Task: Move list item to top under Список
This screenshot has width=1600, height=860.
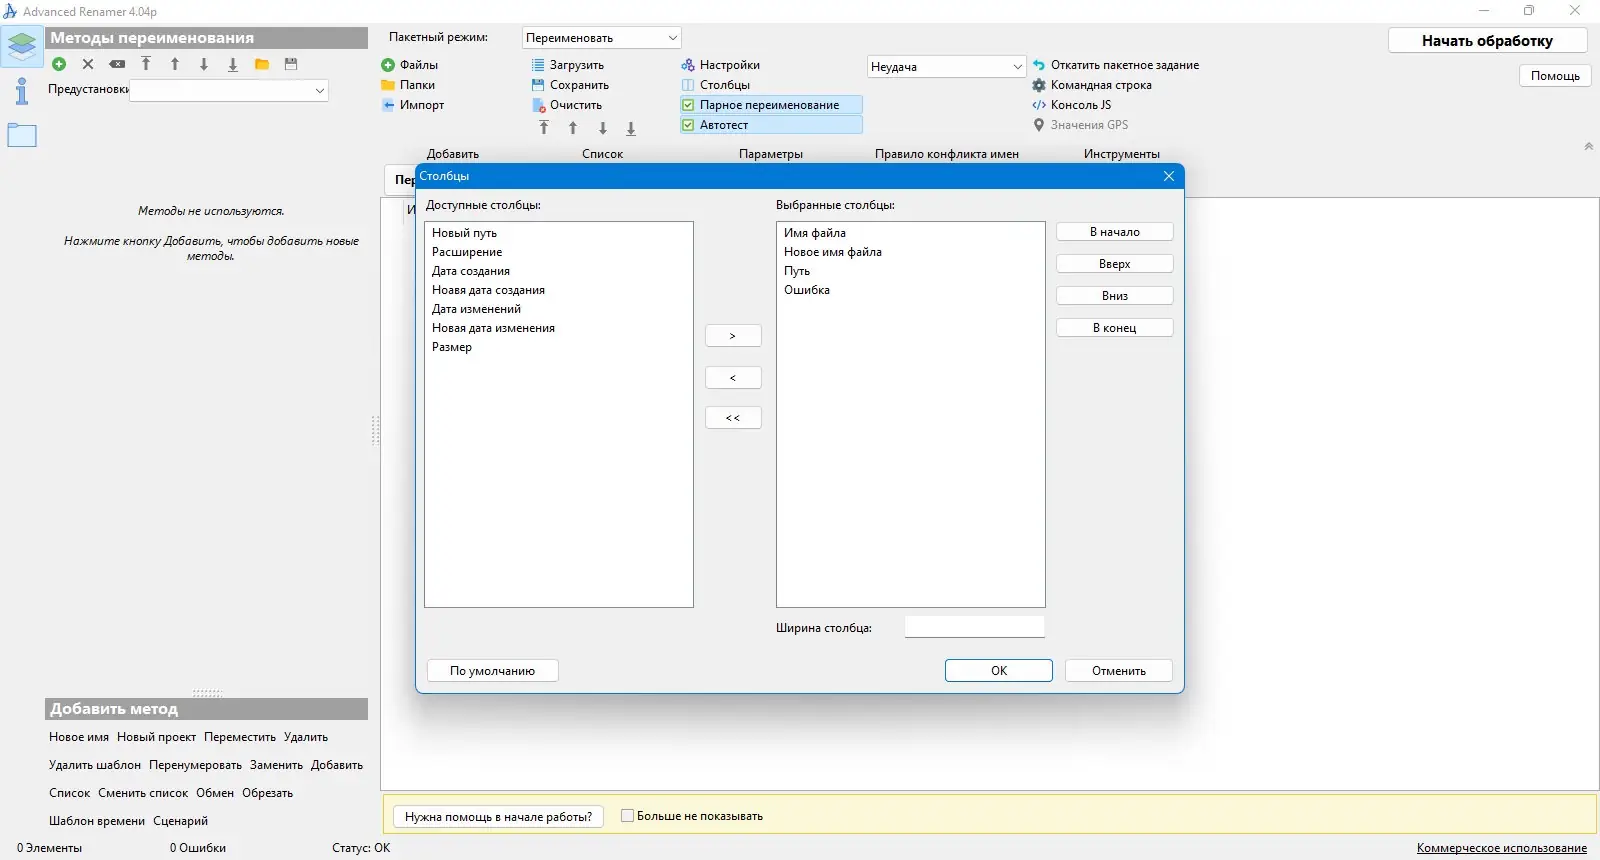Action: tap(544, 128)
